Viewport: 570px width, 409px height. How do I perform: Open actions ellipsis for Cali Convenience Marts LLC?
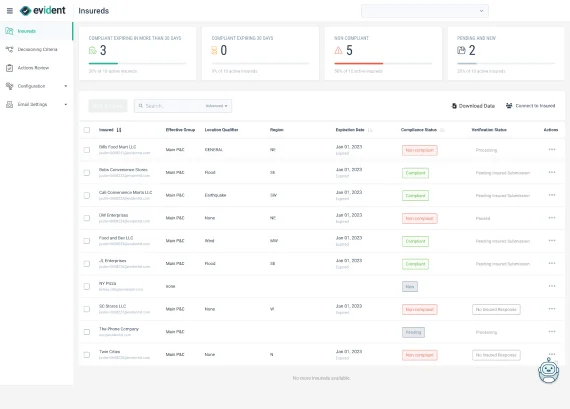click(x=552, y=195)
